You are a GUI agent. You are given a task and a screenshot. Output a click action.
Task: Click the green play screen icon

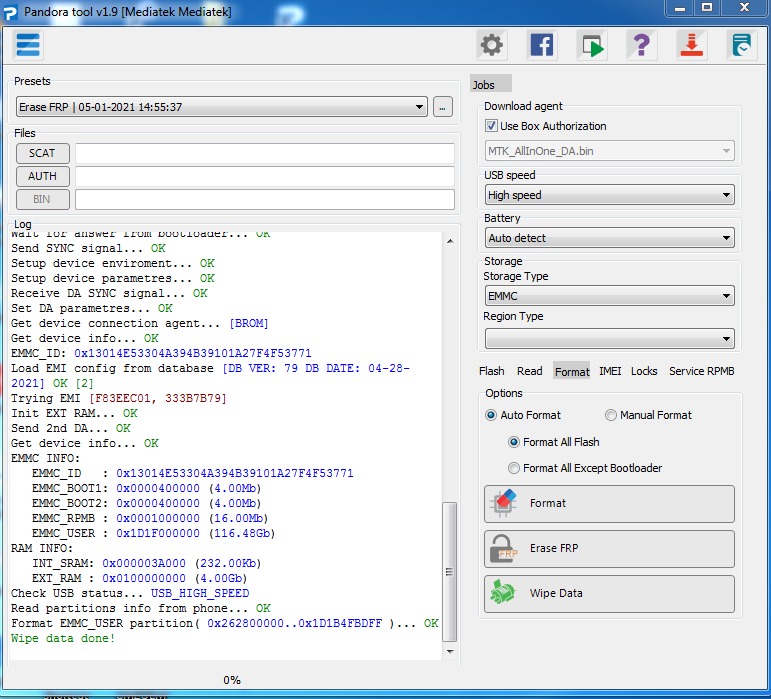(592, 45)
